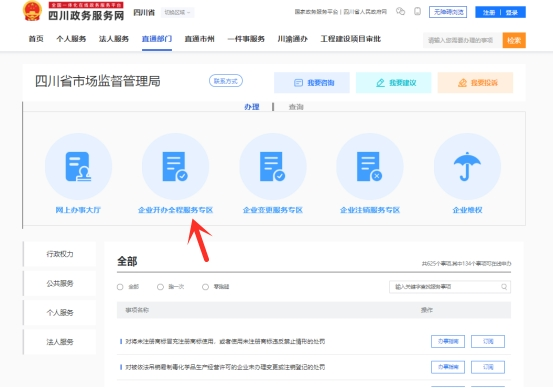Open the 切换区域 region dropdown
553x388 pixels.
177,12
